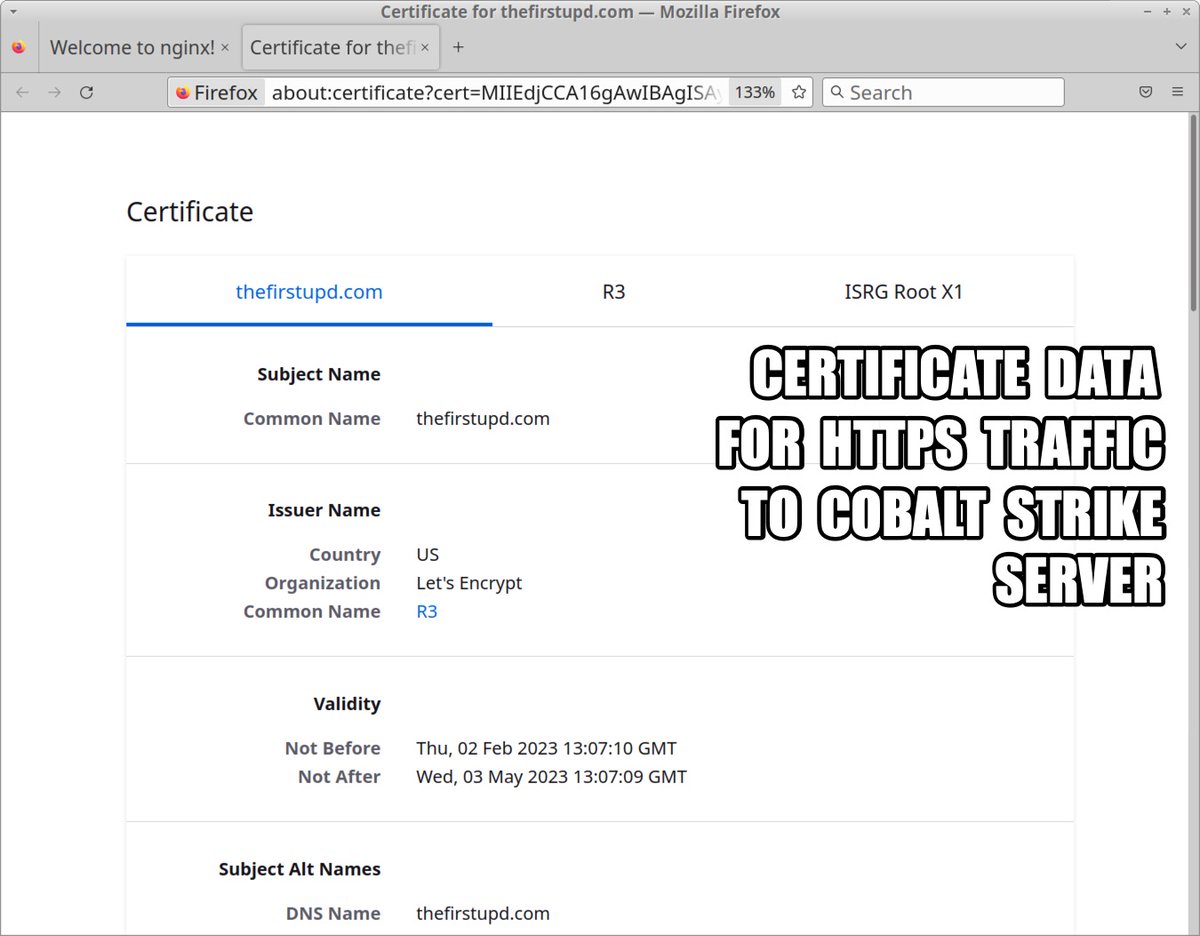Open the Firefox hamburger menu
Image resolution: width=1200 pixels, height=936 pixels.
1177,92
